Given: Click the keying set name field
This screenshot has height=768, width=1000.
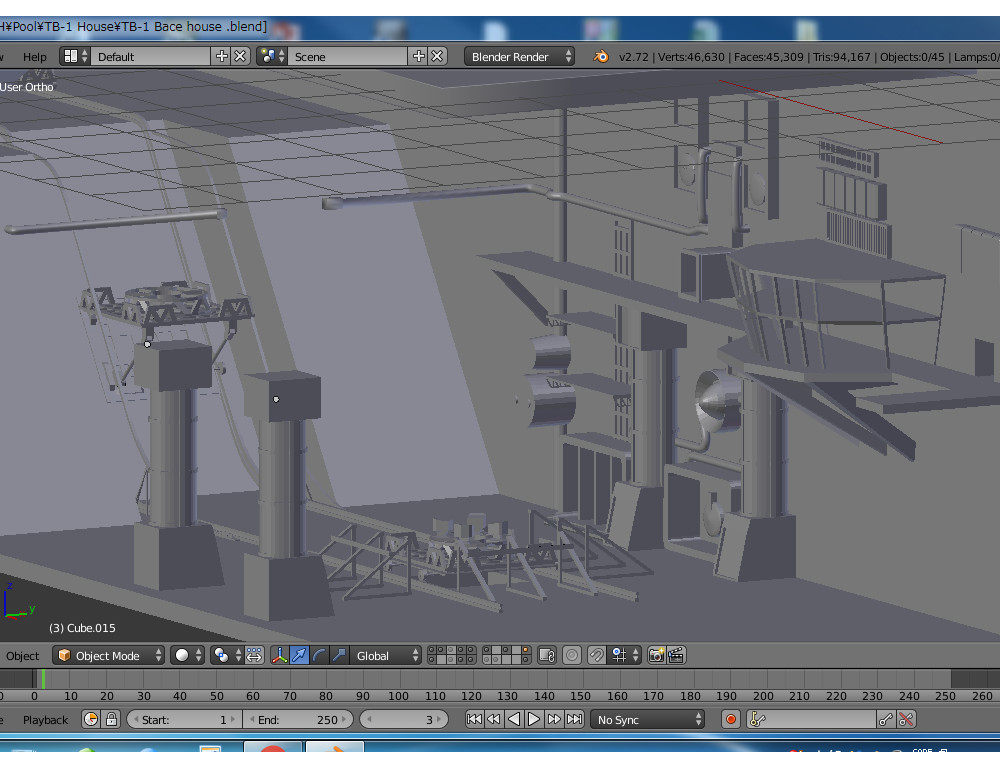Looking at the screenshot, I should (x=821, y=719).
